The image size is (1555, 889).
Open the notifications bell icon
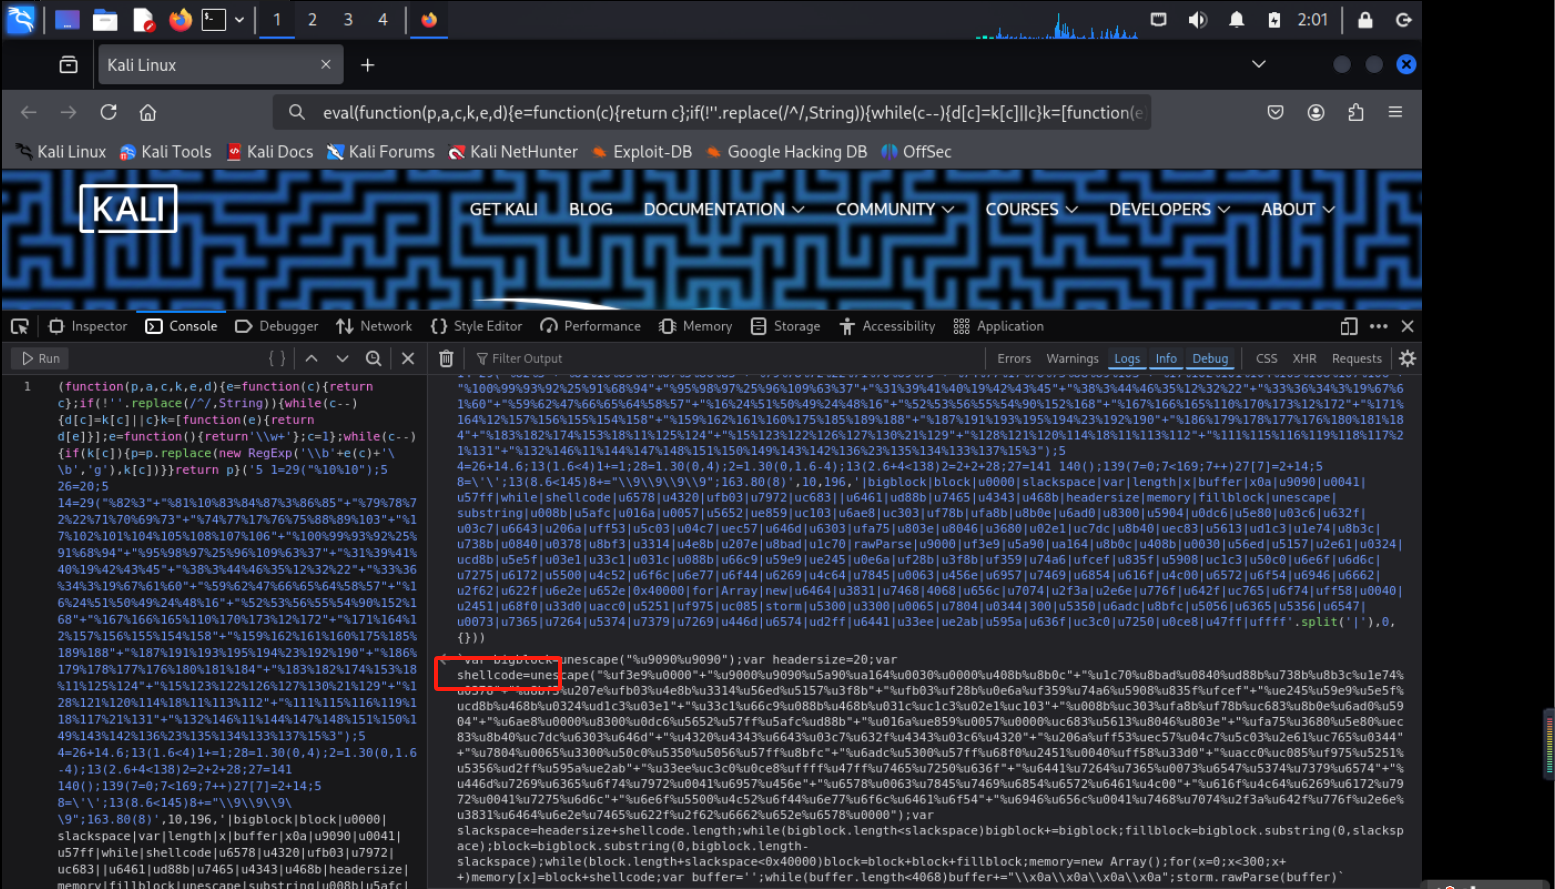(1237, 20)
